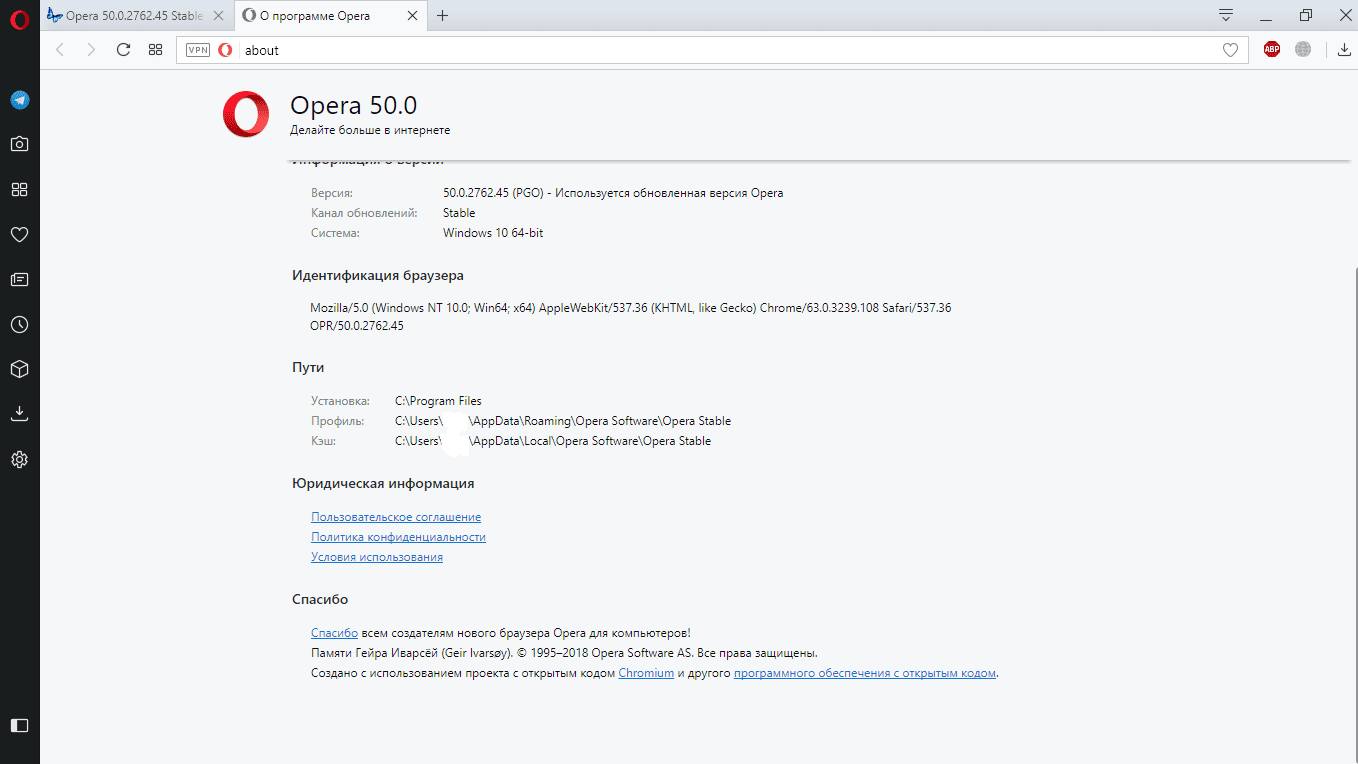1358x764 pixels.
Task: Open Personal News in the sidebar
Action: (19, 280)
